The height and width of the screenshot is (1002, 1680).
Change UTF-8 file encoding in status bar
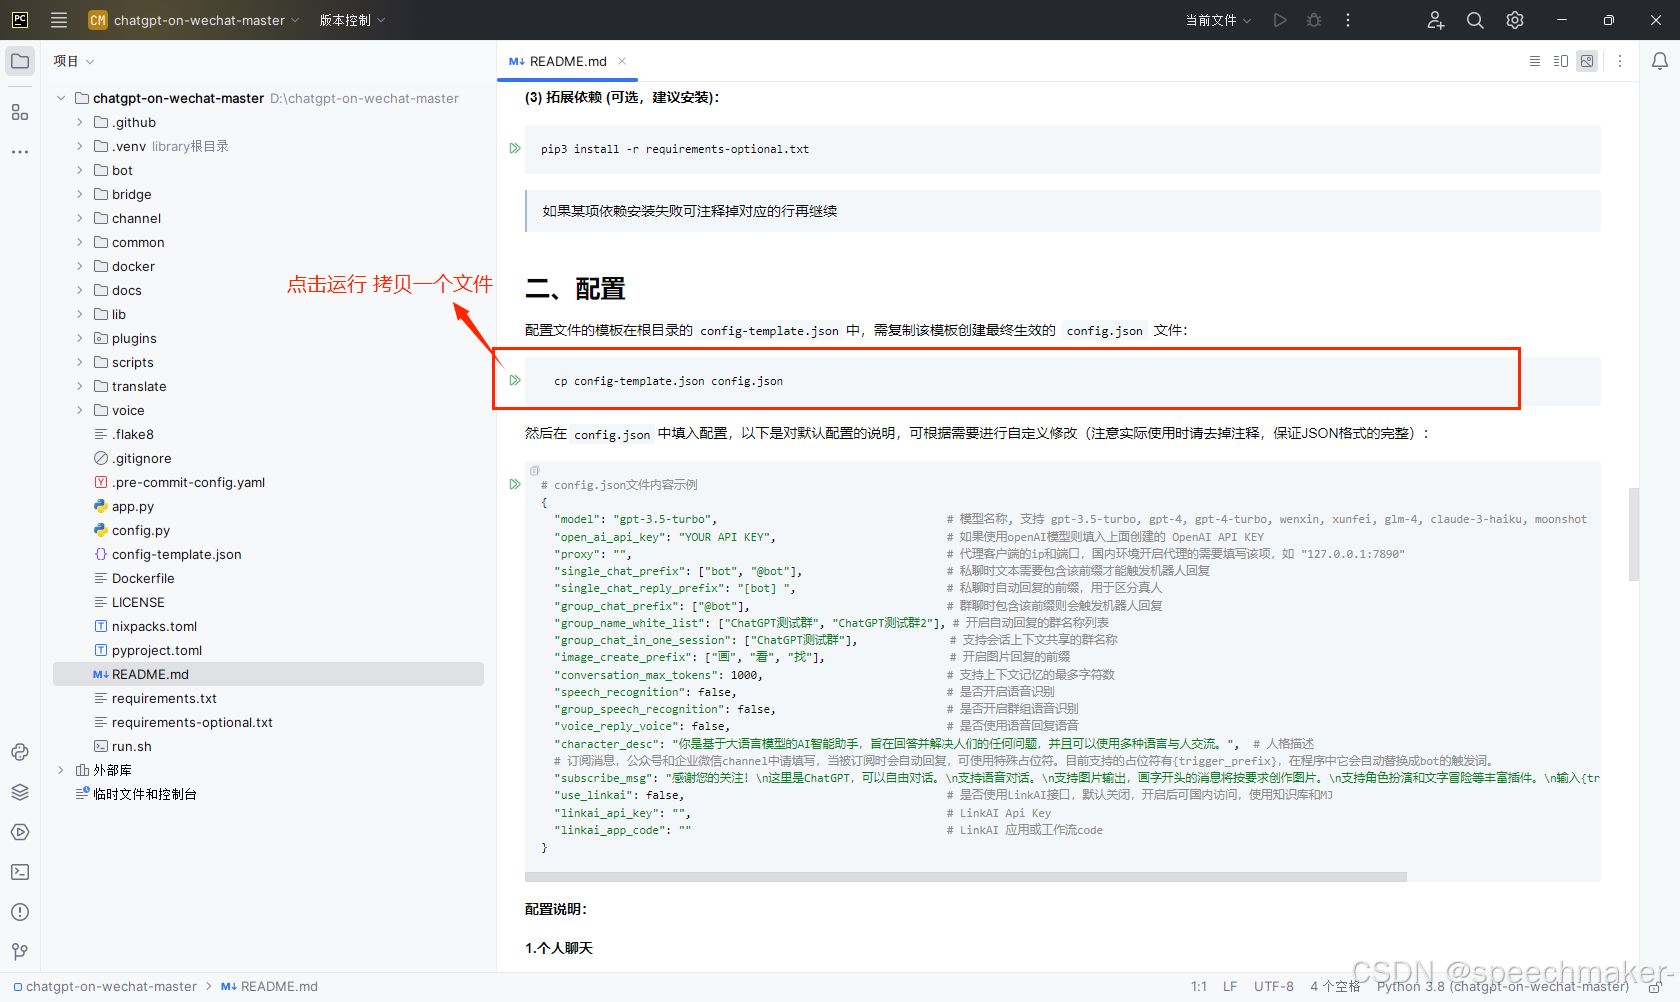click(1274, 987)
